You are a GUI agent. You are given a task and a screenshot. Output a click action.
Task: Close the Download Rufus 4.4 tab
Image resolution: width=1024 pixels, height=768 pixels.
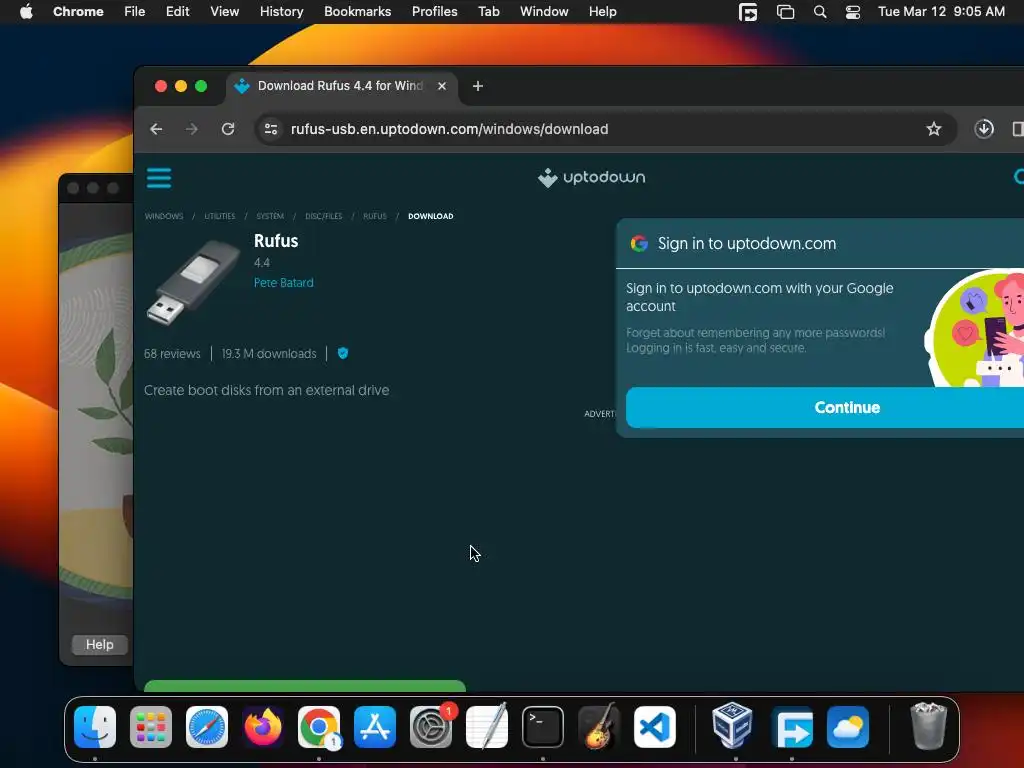tap(442, 86)
